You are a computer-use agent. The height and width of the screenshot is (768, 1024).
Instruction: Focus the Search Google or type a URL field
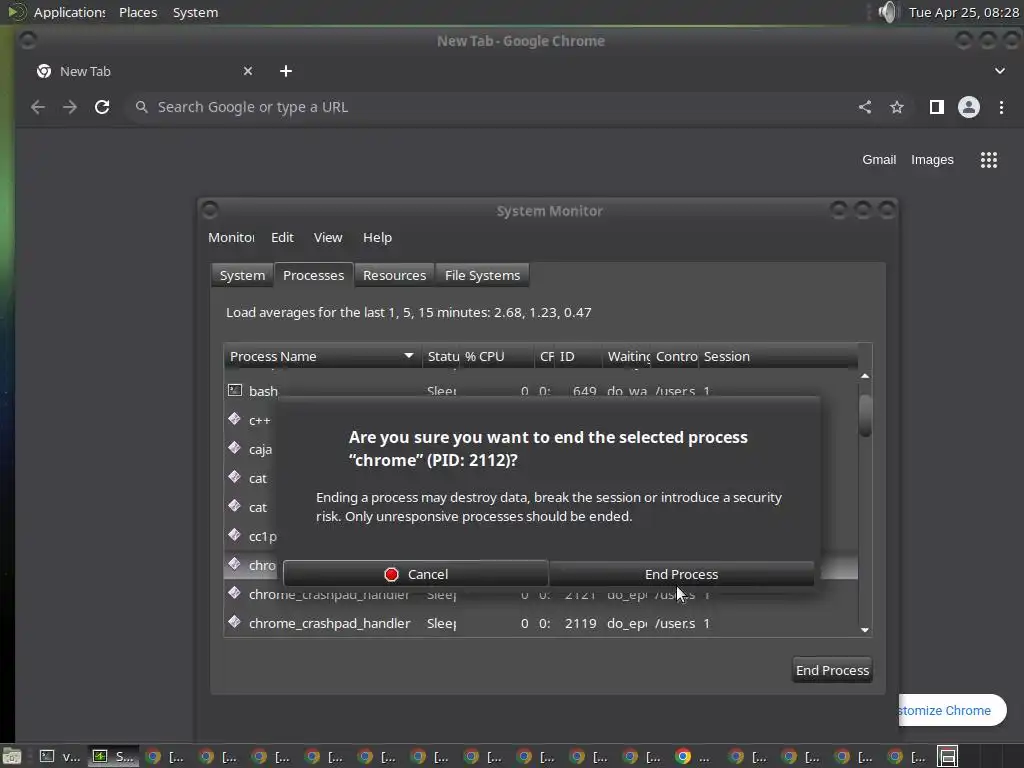click(x=490, y=107)
